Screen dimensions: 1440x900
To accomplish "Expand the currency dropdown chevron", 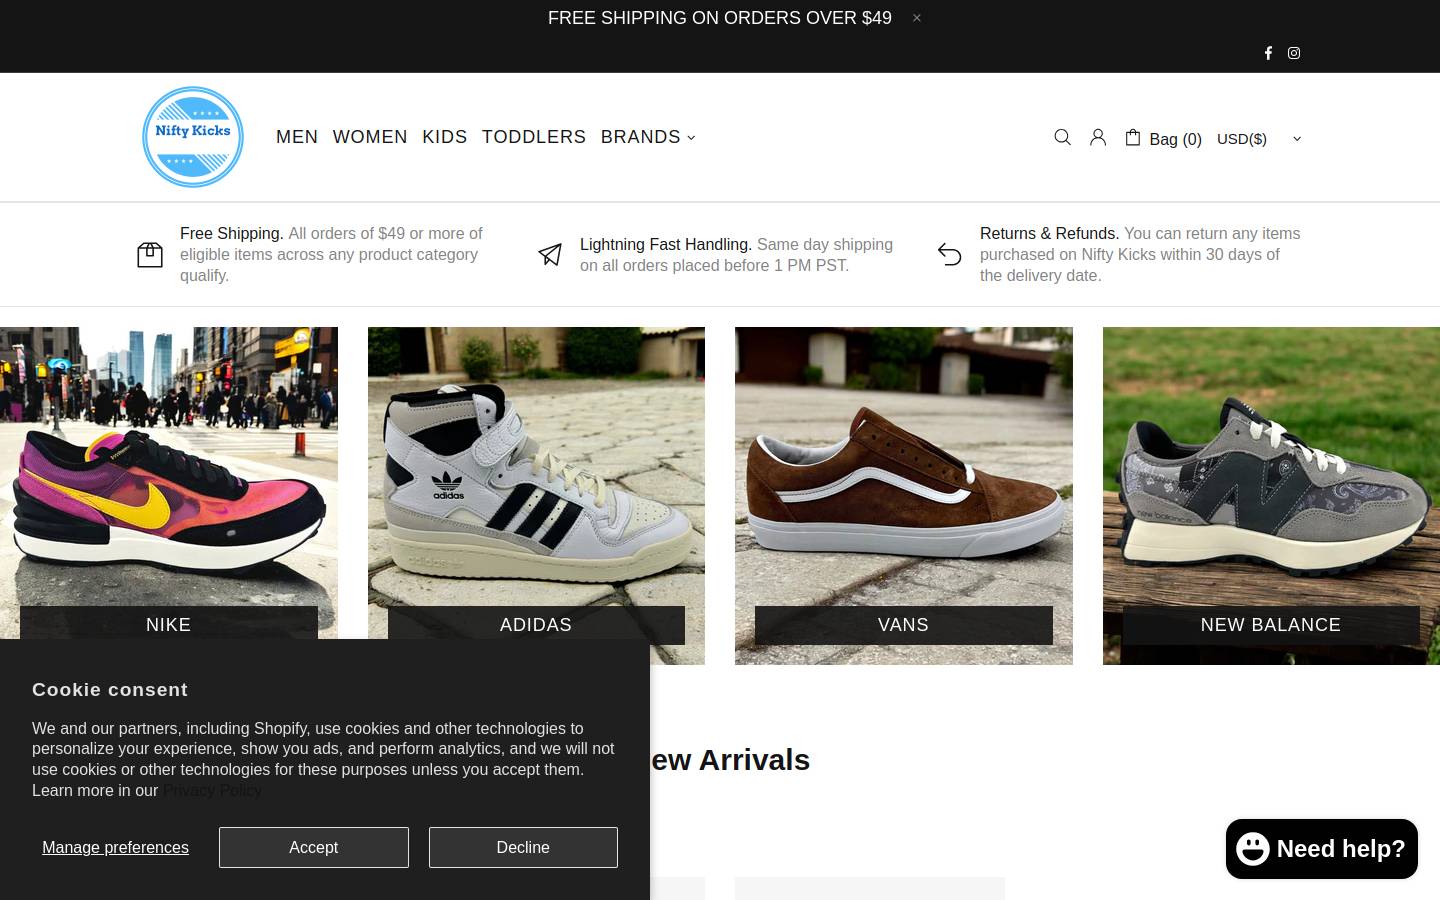I will point(1297,139).
